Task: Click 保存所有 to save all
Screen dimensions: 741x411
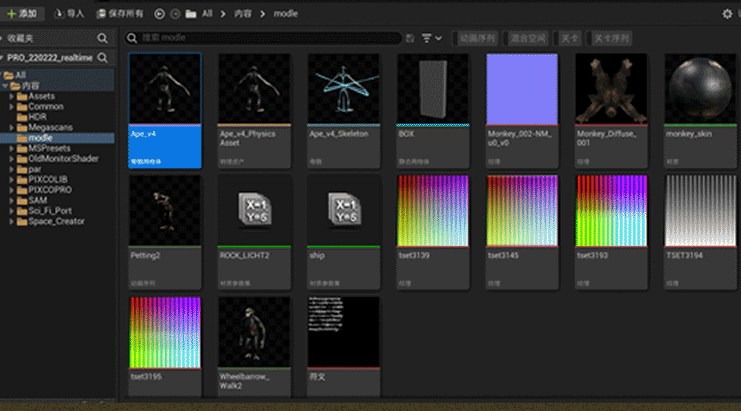Action: click(x=120, y=14)
